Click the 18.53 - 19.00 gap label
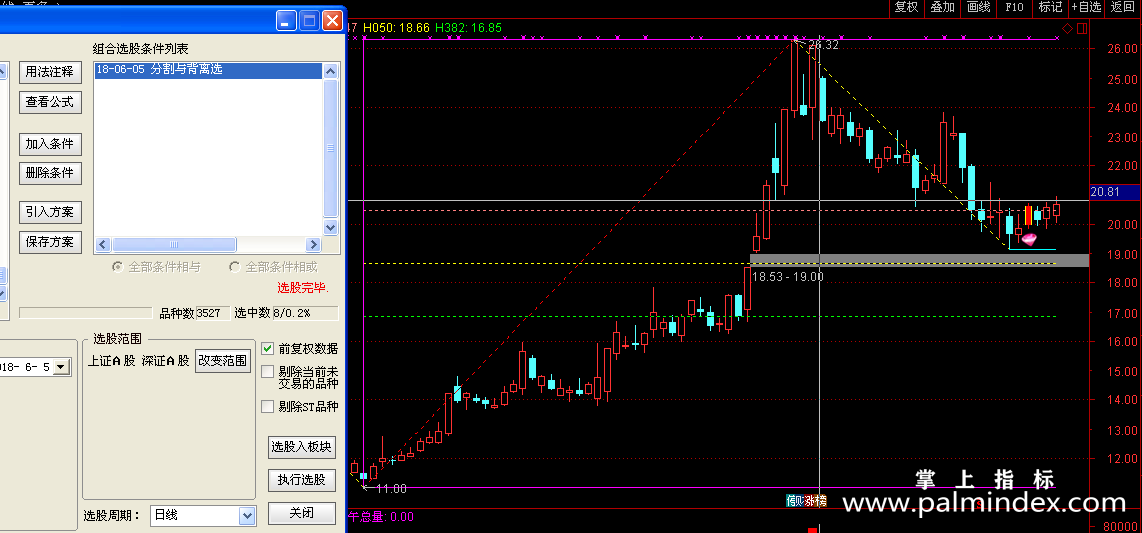The width and height of the screenshot is (1142, 533). tap(787, 277)
